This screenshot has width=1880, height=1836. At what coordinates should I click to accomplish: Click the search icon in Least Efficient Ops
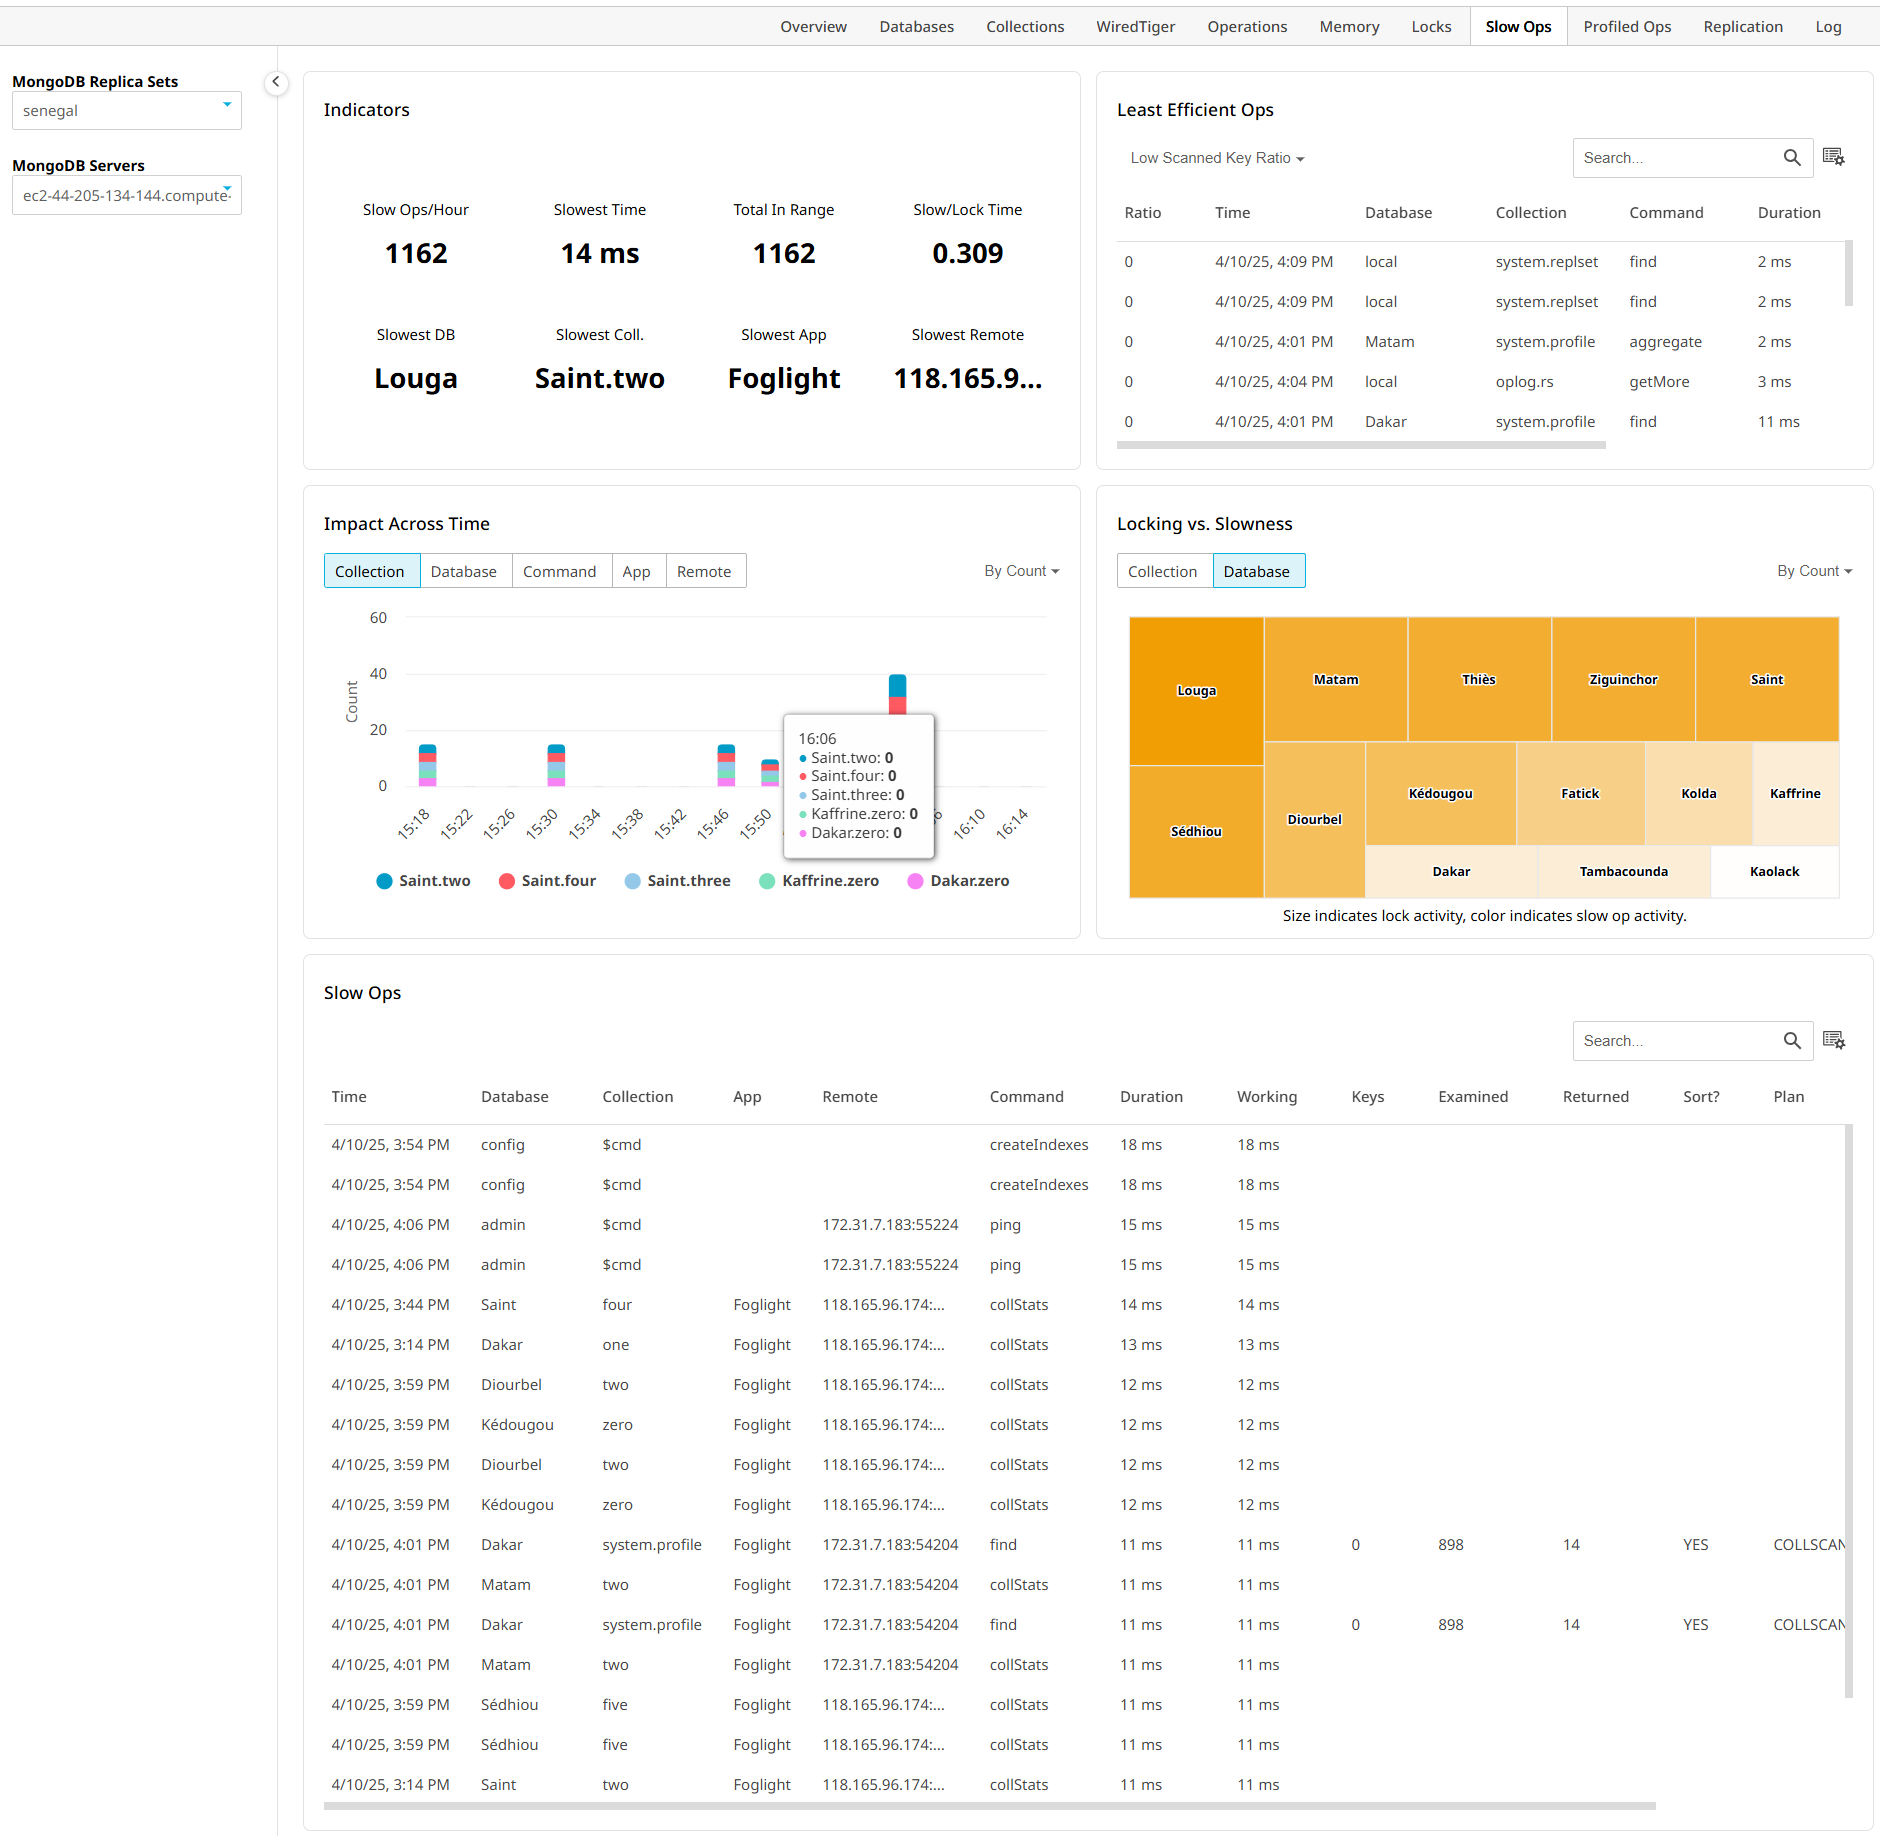(1791, 158)
